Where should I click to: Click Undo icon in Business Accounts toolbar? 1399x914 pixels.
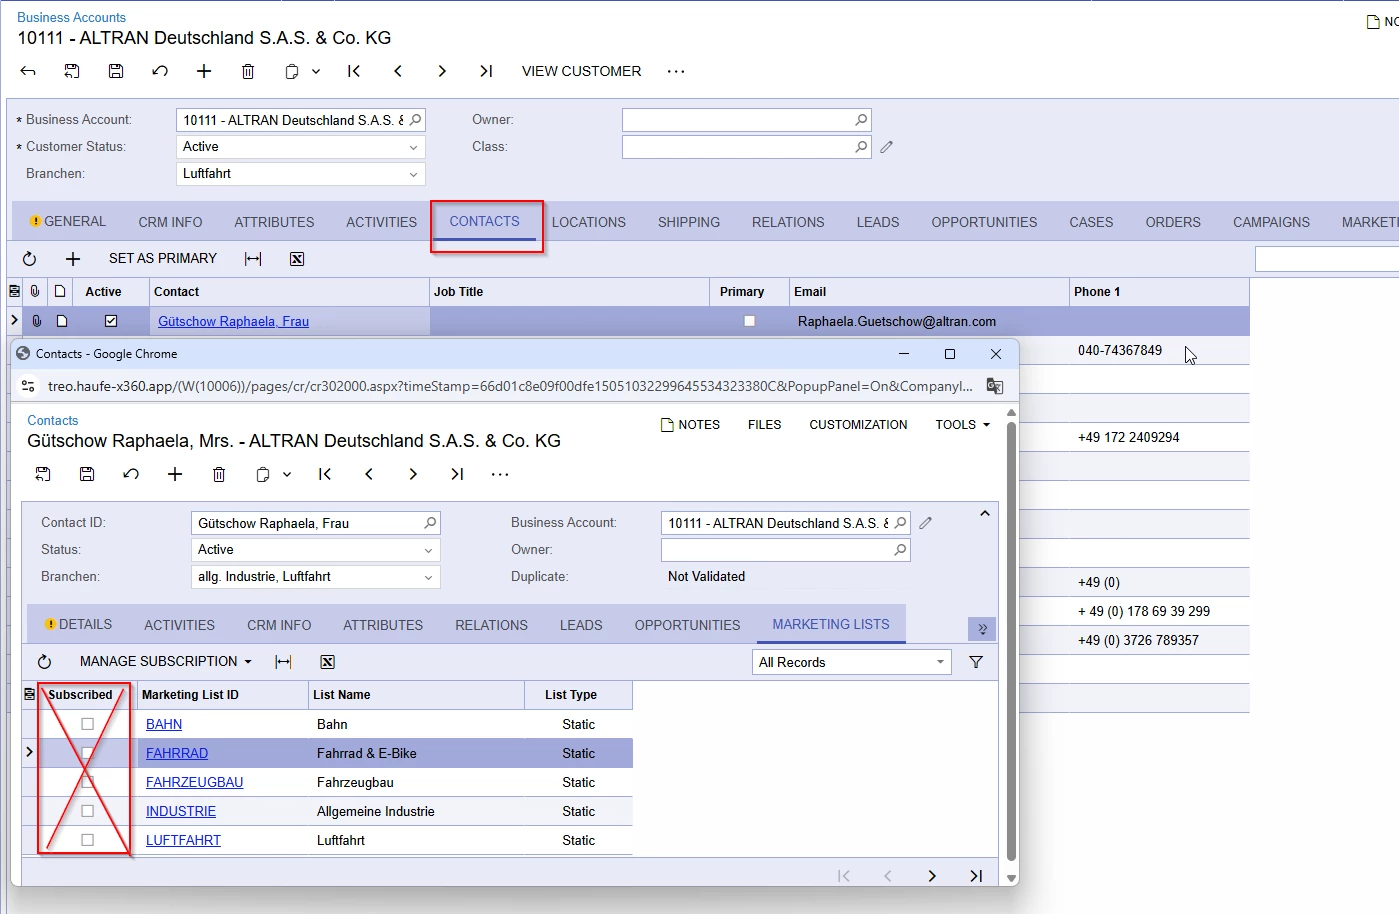160,71
